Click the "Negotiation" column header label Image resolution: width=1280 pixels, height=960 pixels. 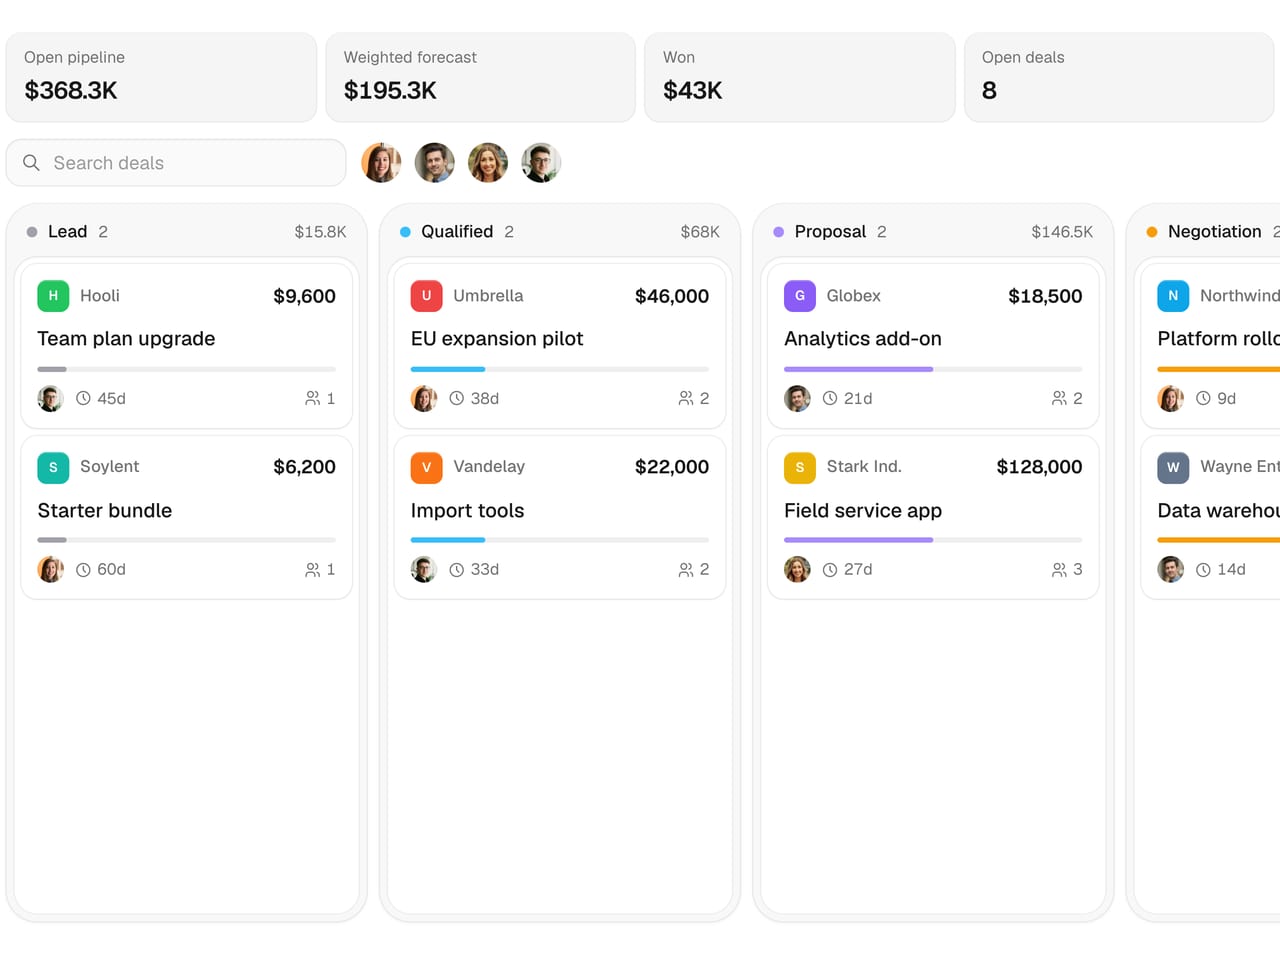click(x=1215, y=232)
